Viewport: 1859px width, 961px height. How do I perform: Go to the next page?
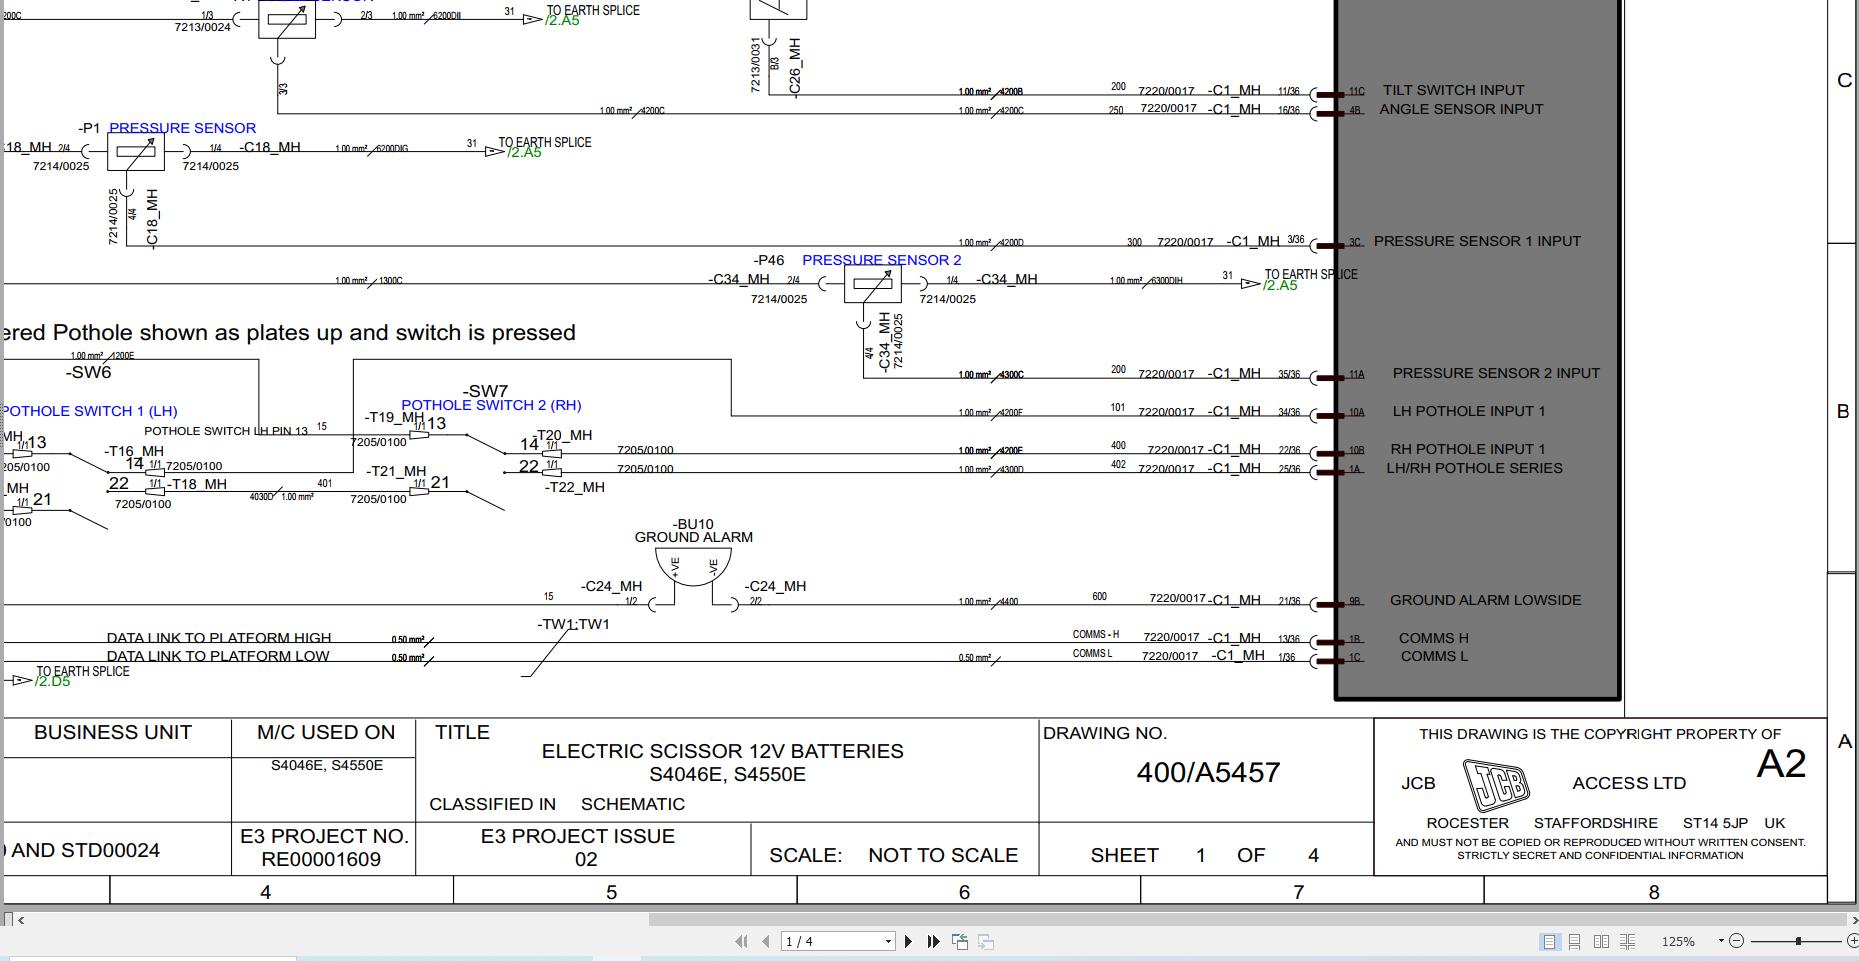pos(908,941)
